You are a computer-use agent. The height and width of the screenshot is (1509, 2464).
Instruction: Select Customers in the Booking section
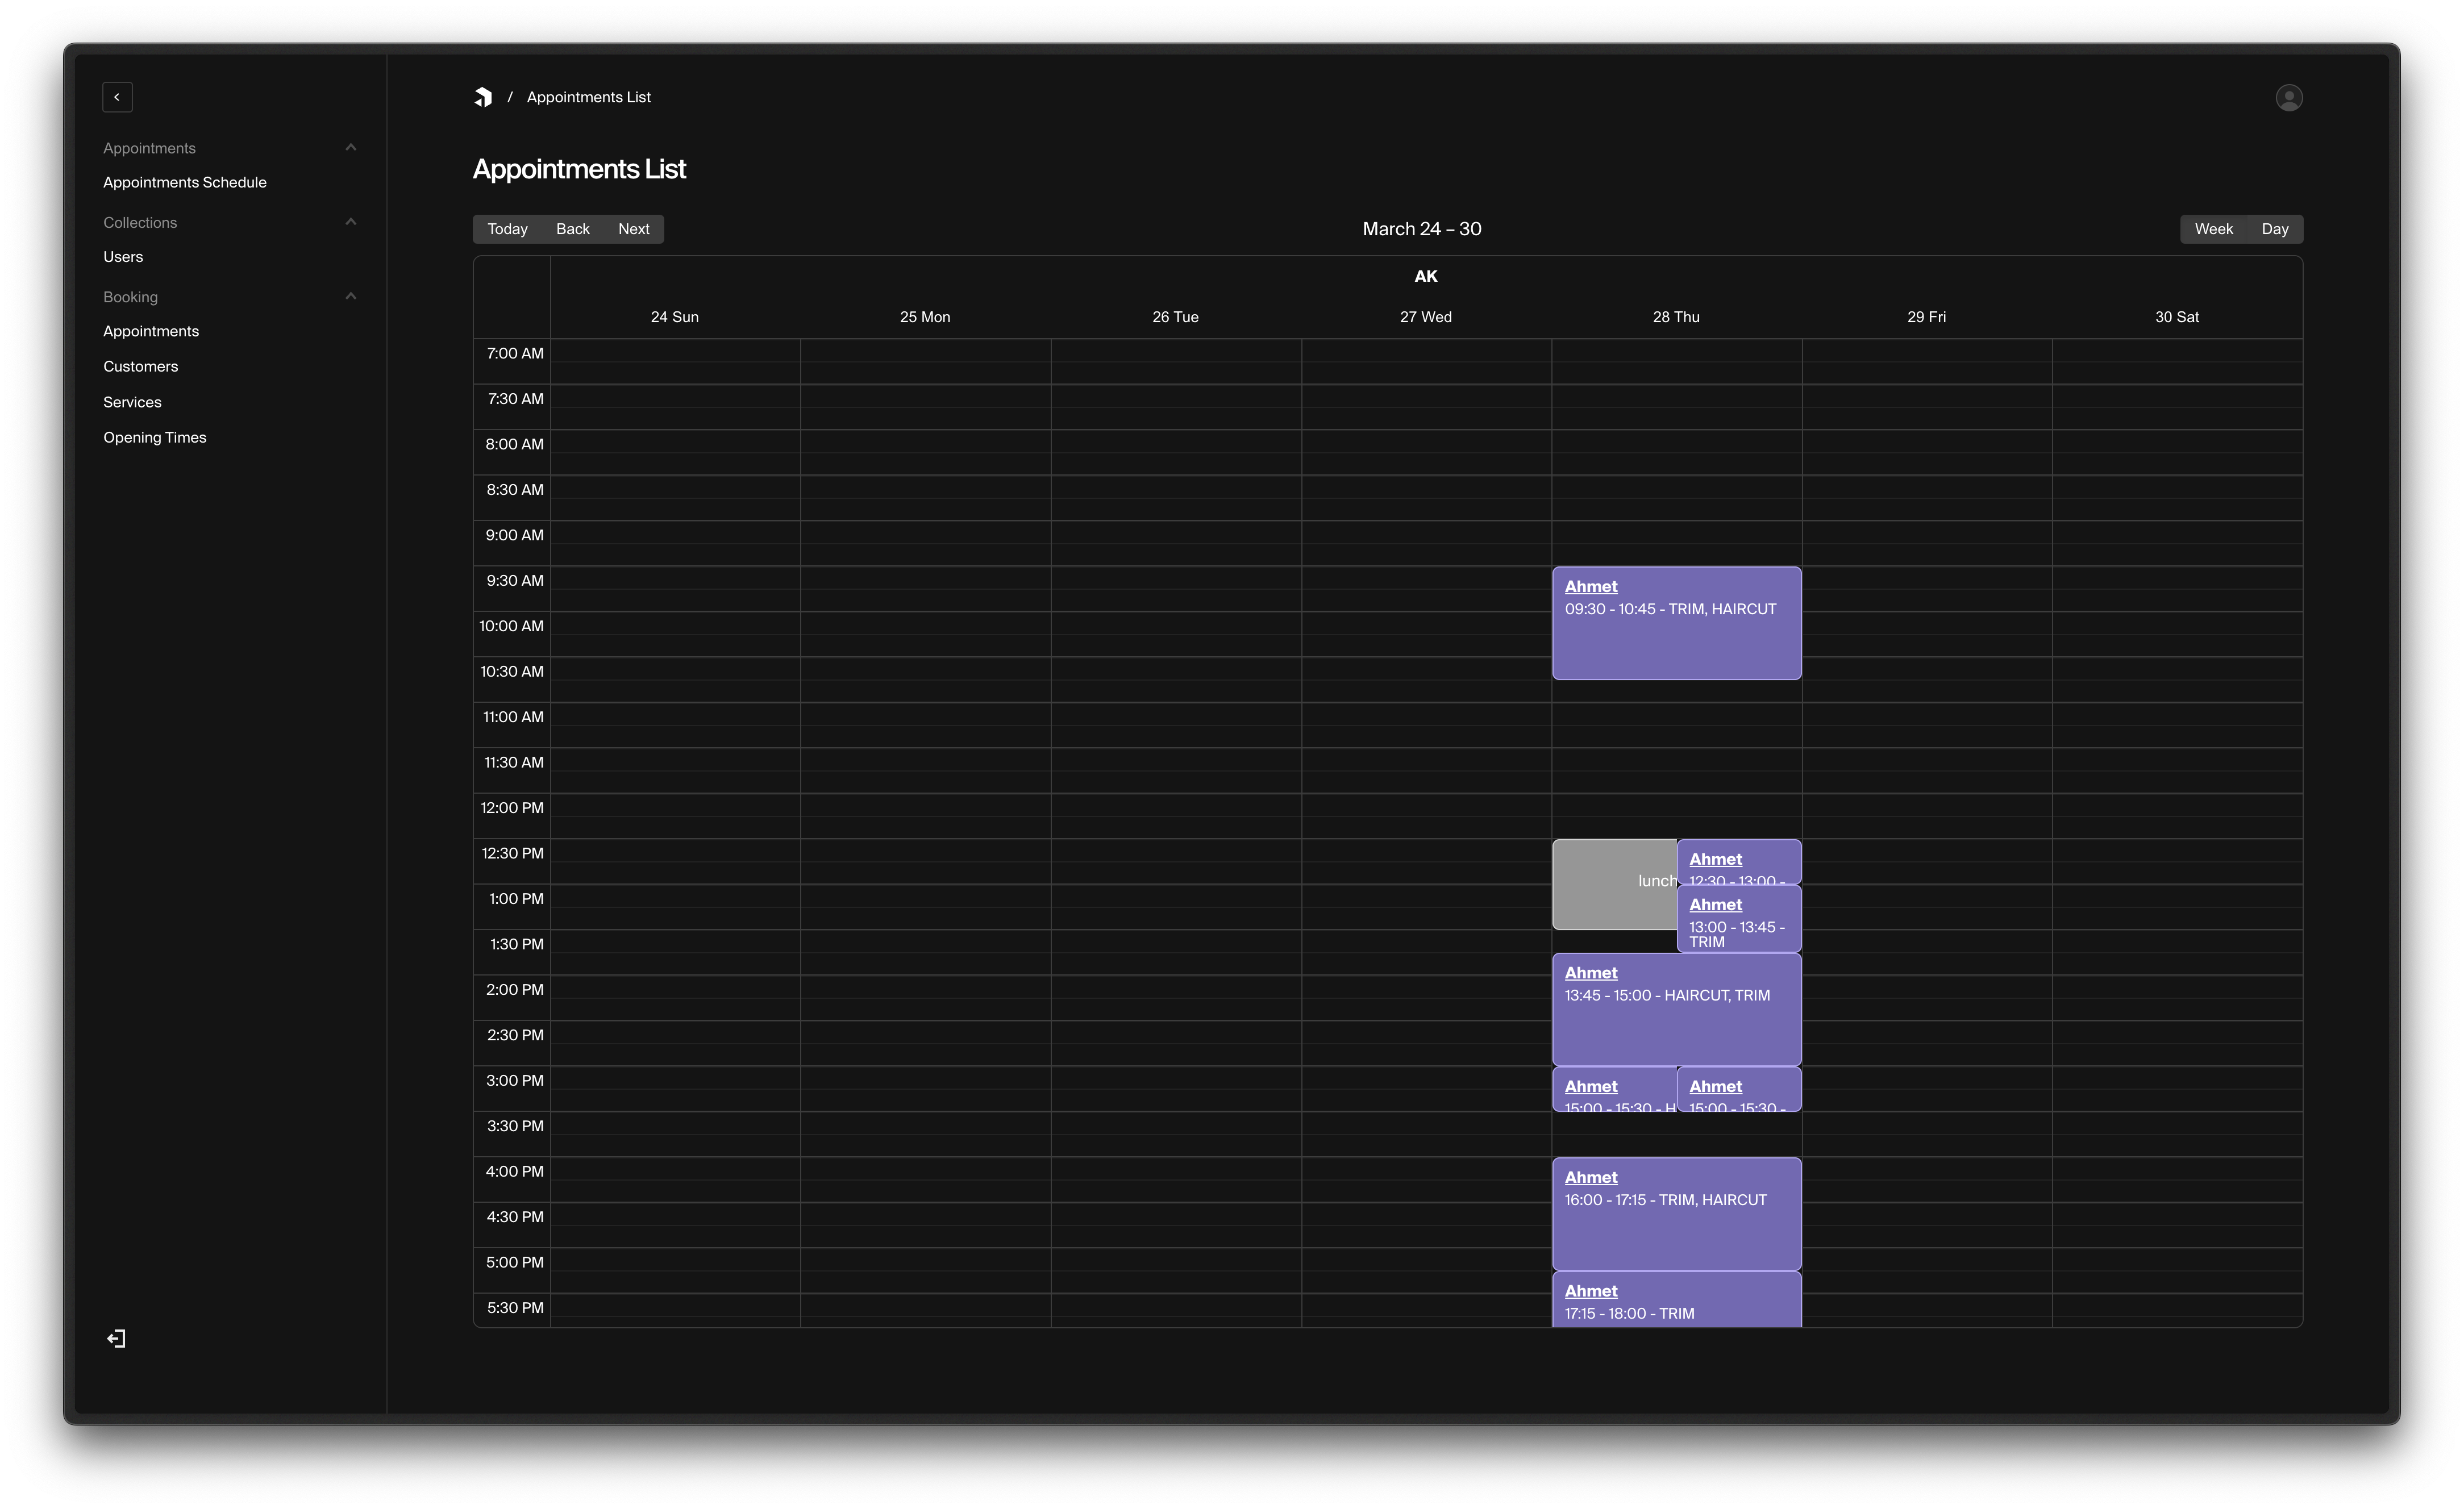pyautogui.click(x=140, y=366)
